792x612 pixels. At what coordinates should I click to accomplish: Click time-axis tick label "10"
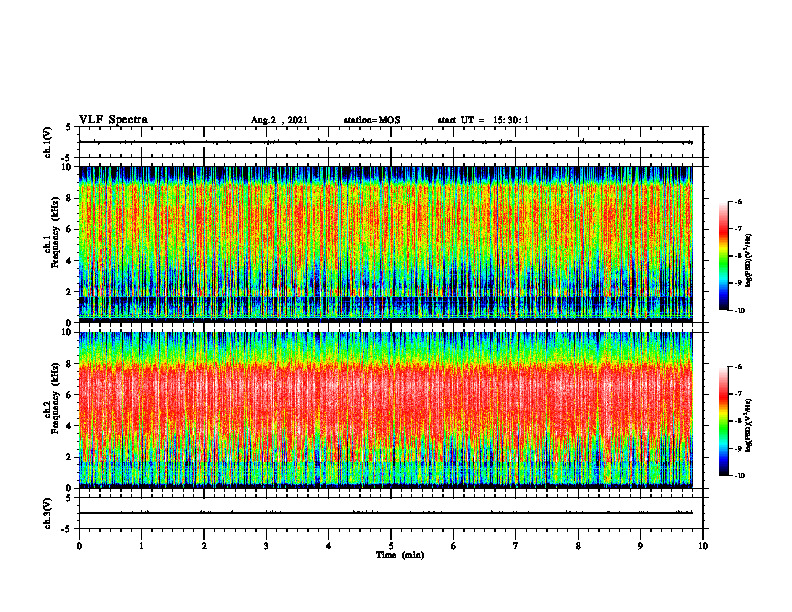(x=703, y=546)
